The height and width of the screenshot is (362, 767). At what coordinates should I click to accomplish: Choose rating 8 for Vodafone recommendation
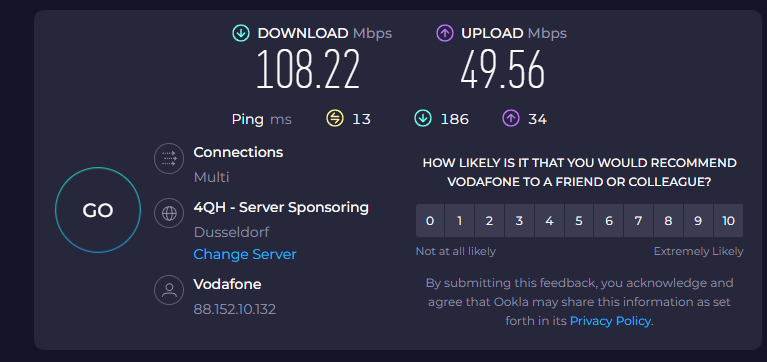(x=668, y=221)
